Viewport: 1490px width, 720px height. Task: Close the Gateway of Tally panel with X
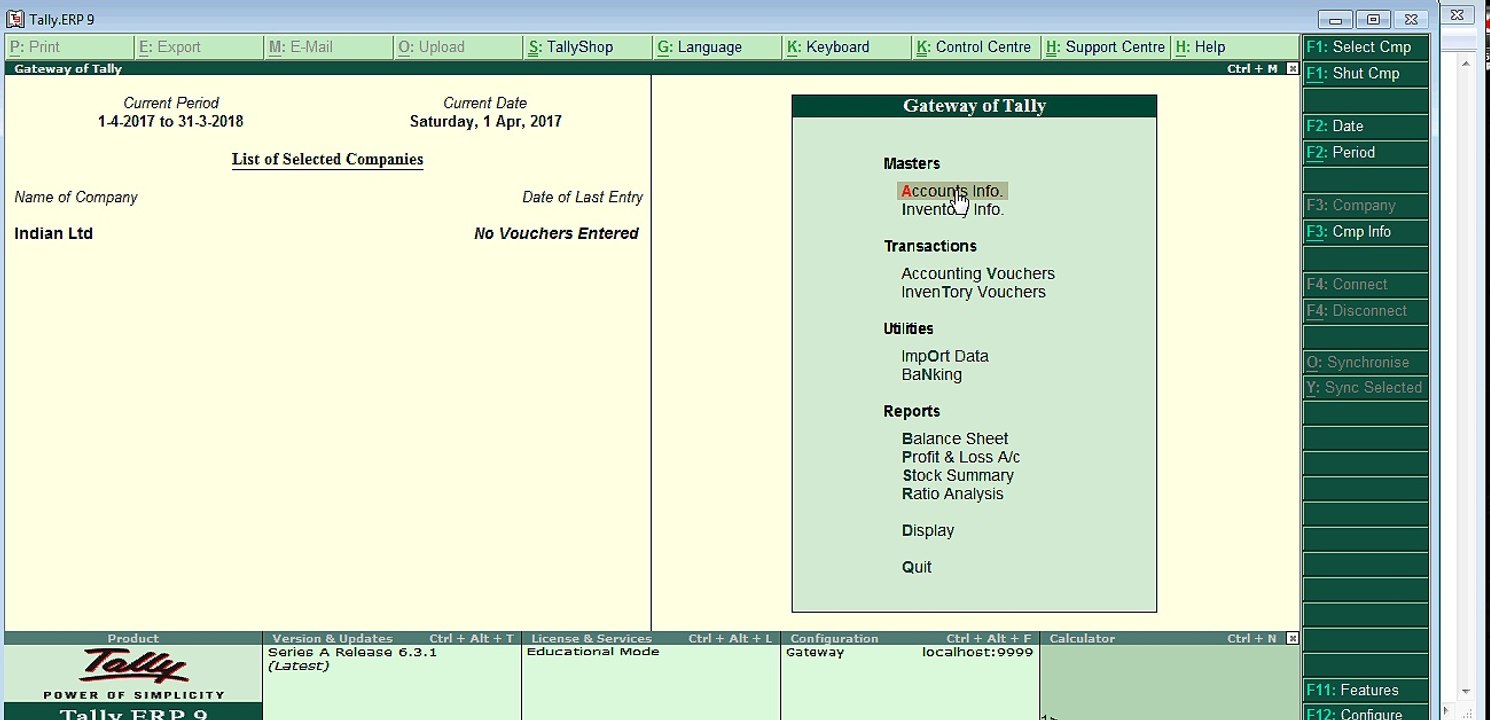pyautogui.click(x=1292, y=69)
